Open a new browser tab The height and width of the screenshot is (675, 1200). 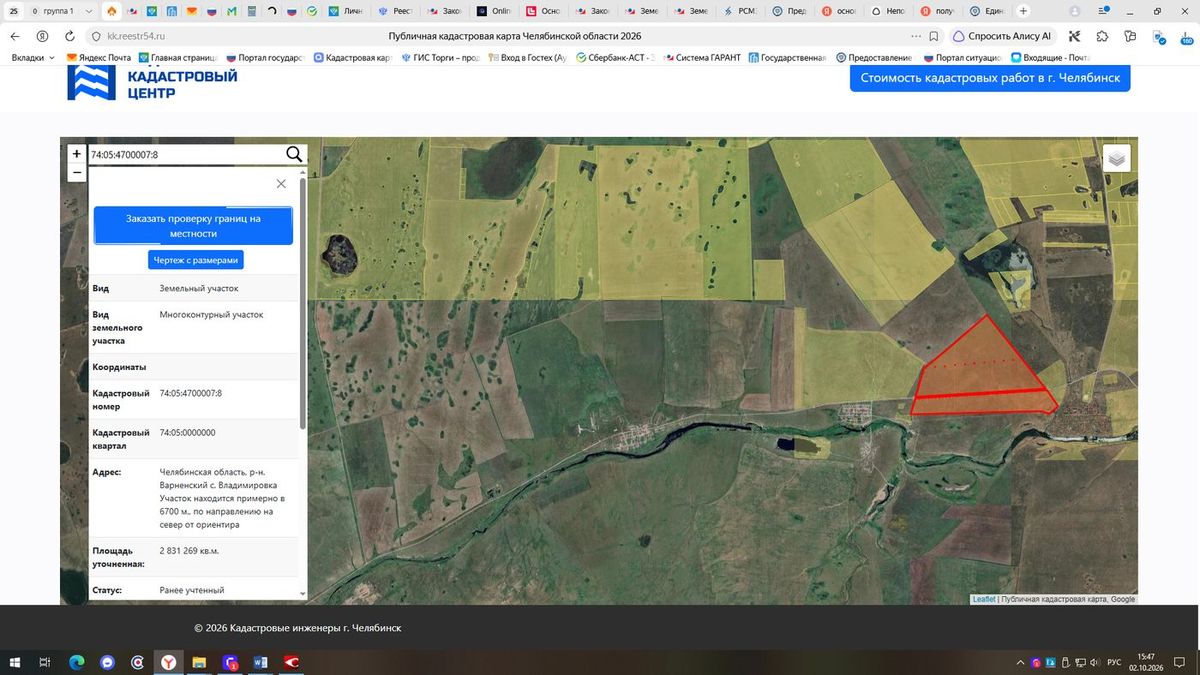pos(1022,11)
